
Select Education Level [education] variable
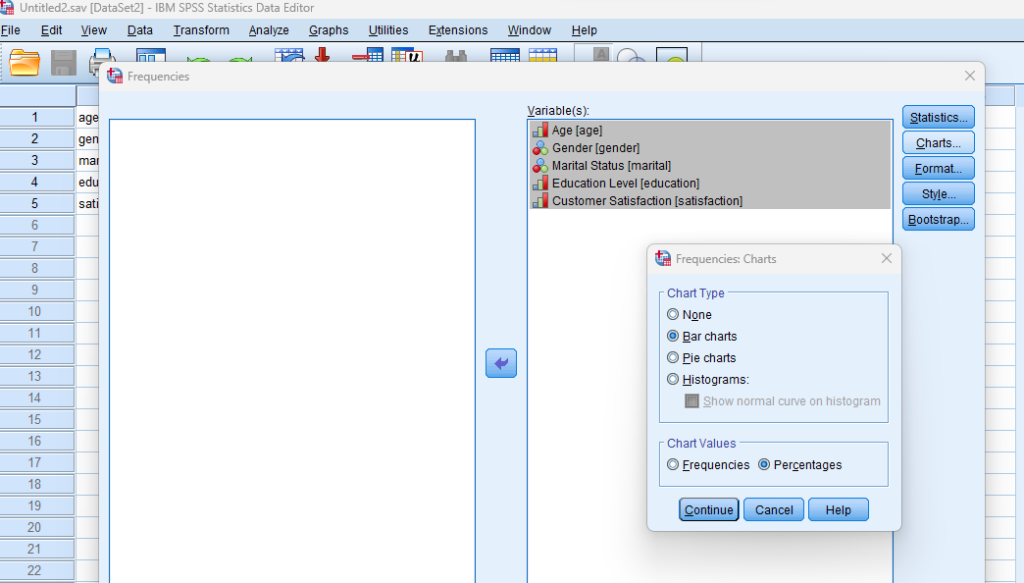[x=625, y=183]
